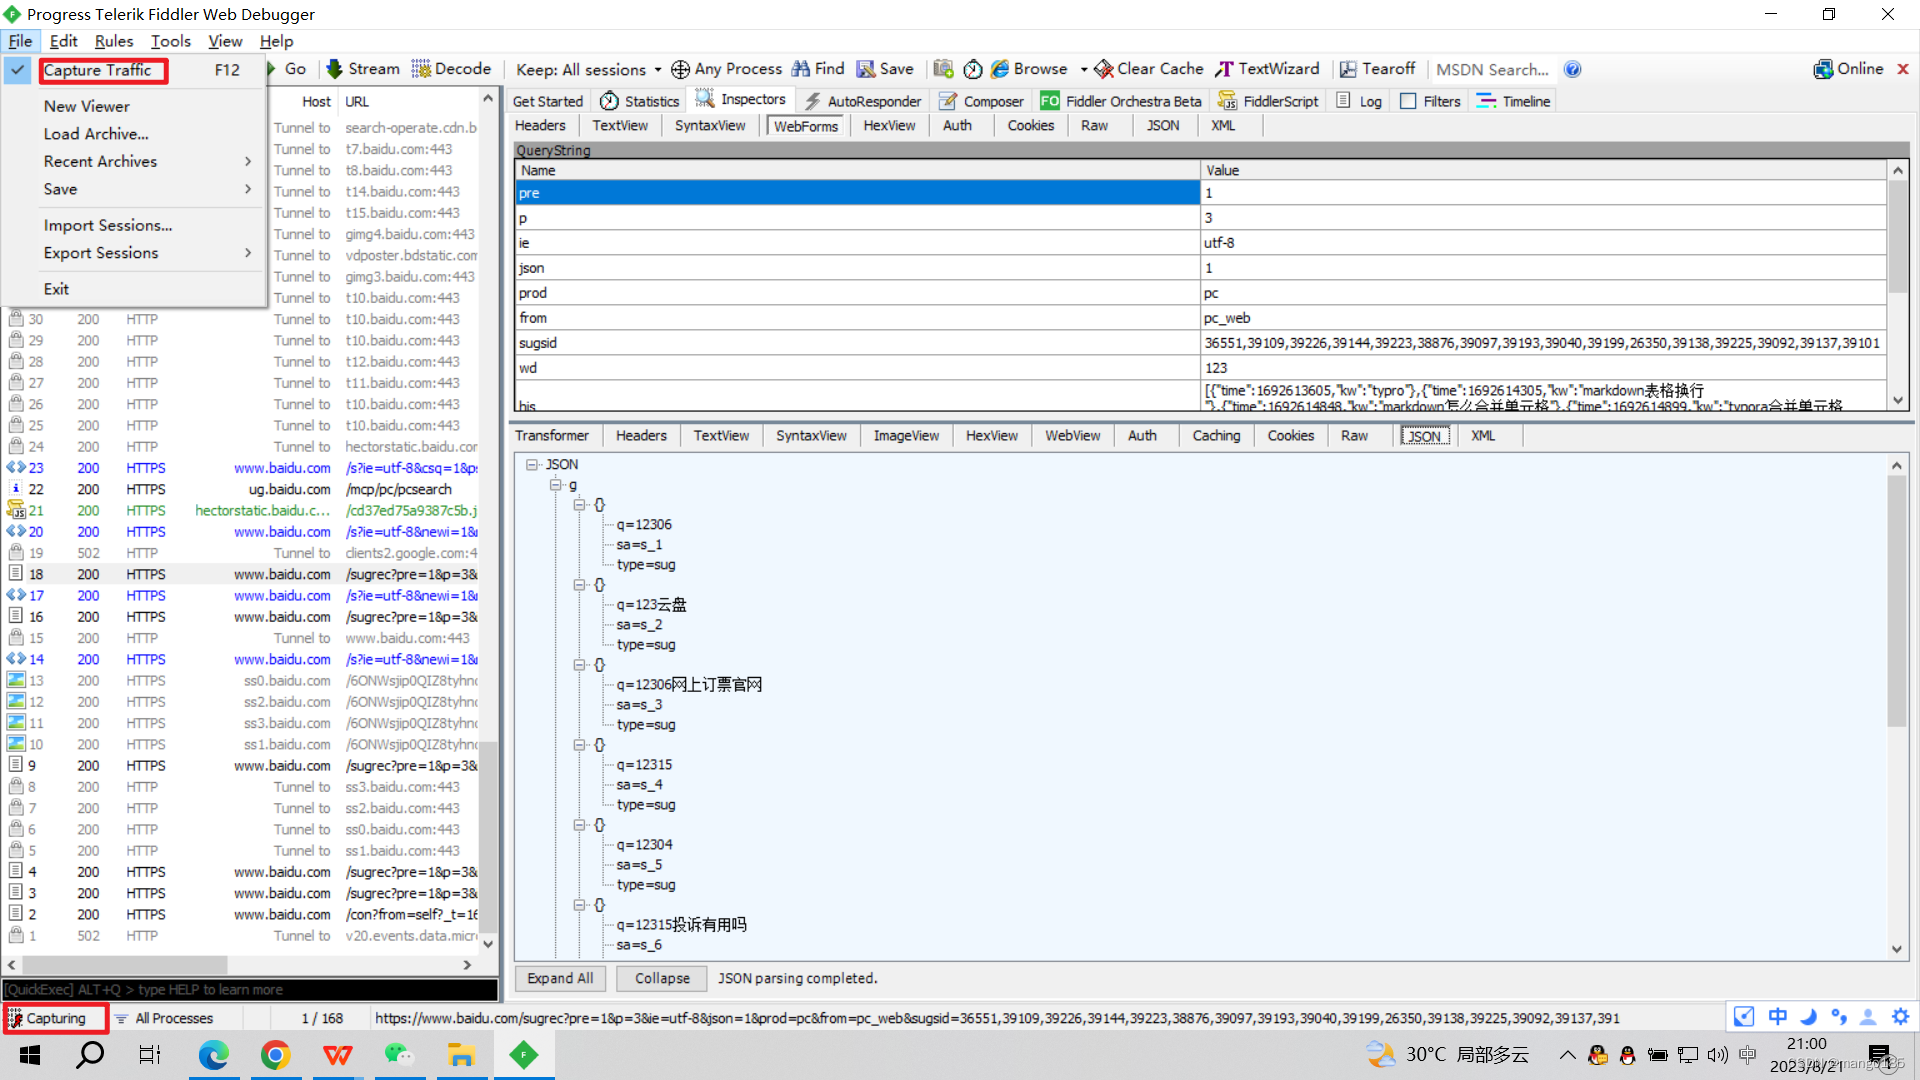The image size is (1920, 1080).
Task: Open File Explorer from the taskbar
Action: click(x=460, y=1055)
